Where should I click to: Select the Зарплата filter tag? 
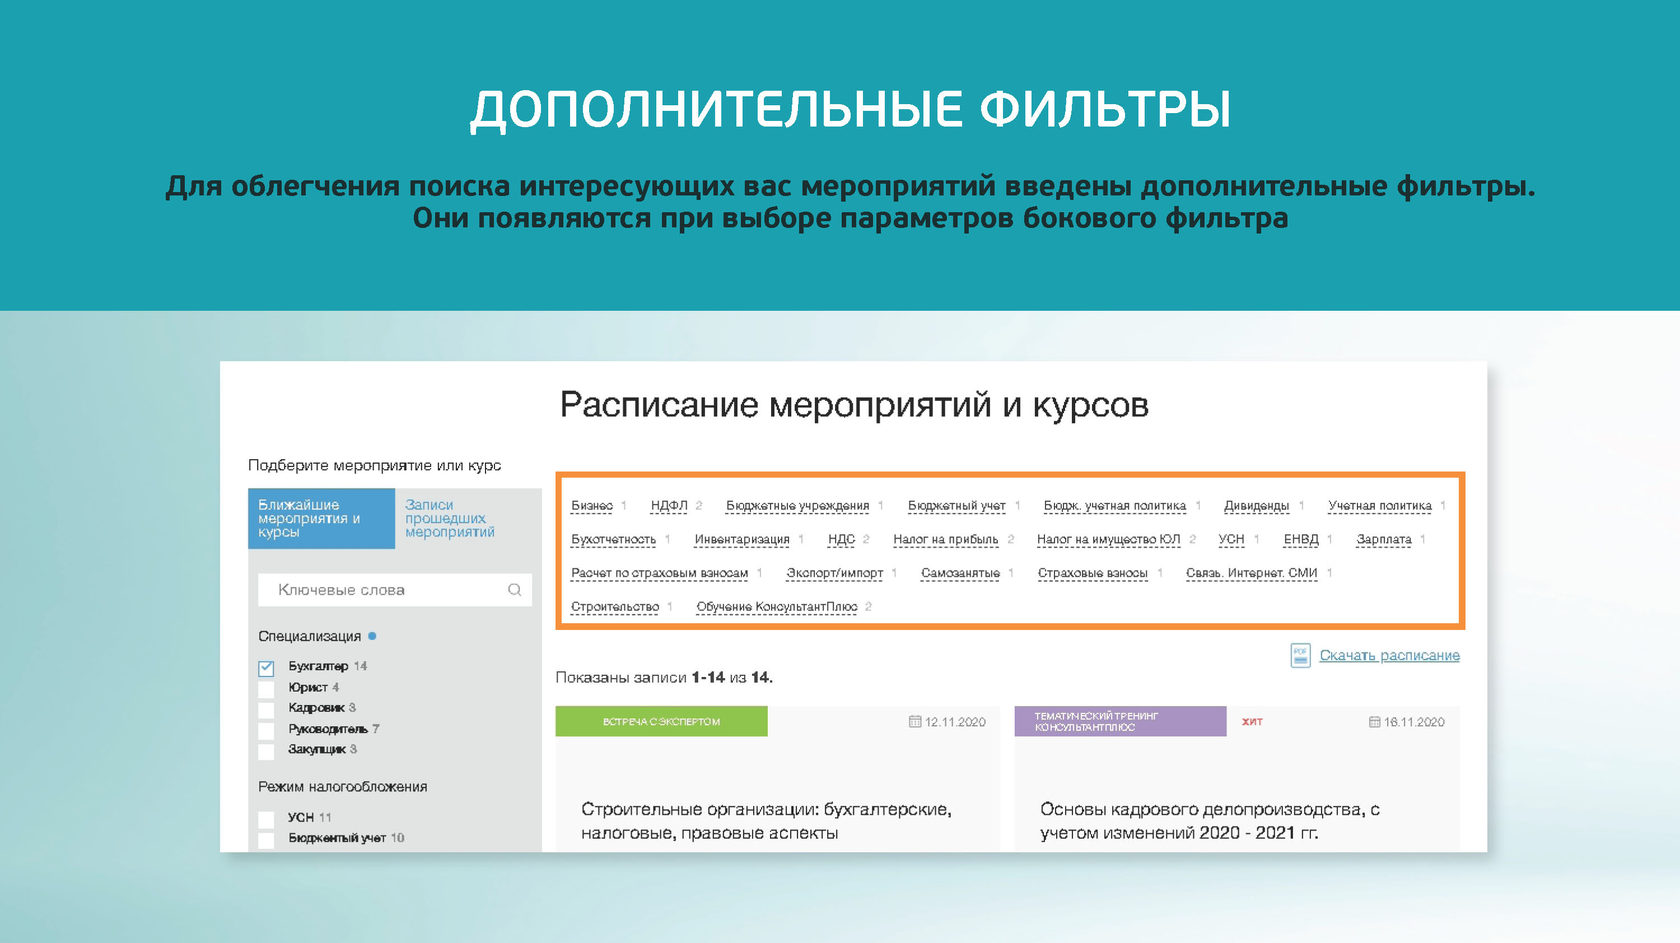(1384, 539)
